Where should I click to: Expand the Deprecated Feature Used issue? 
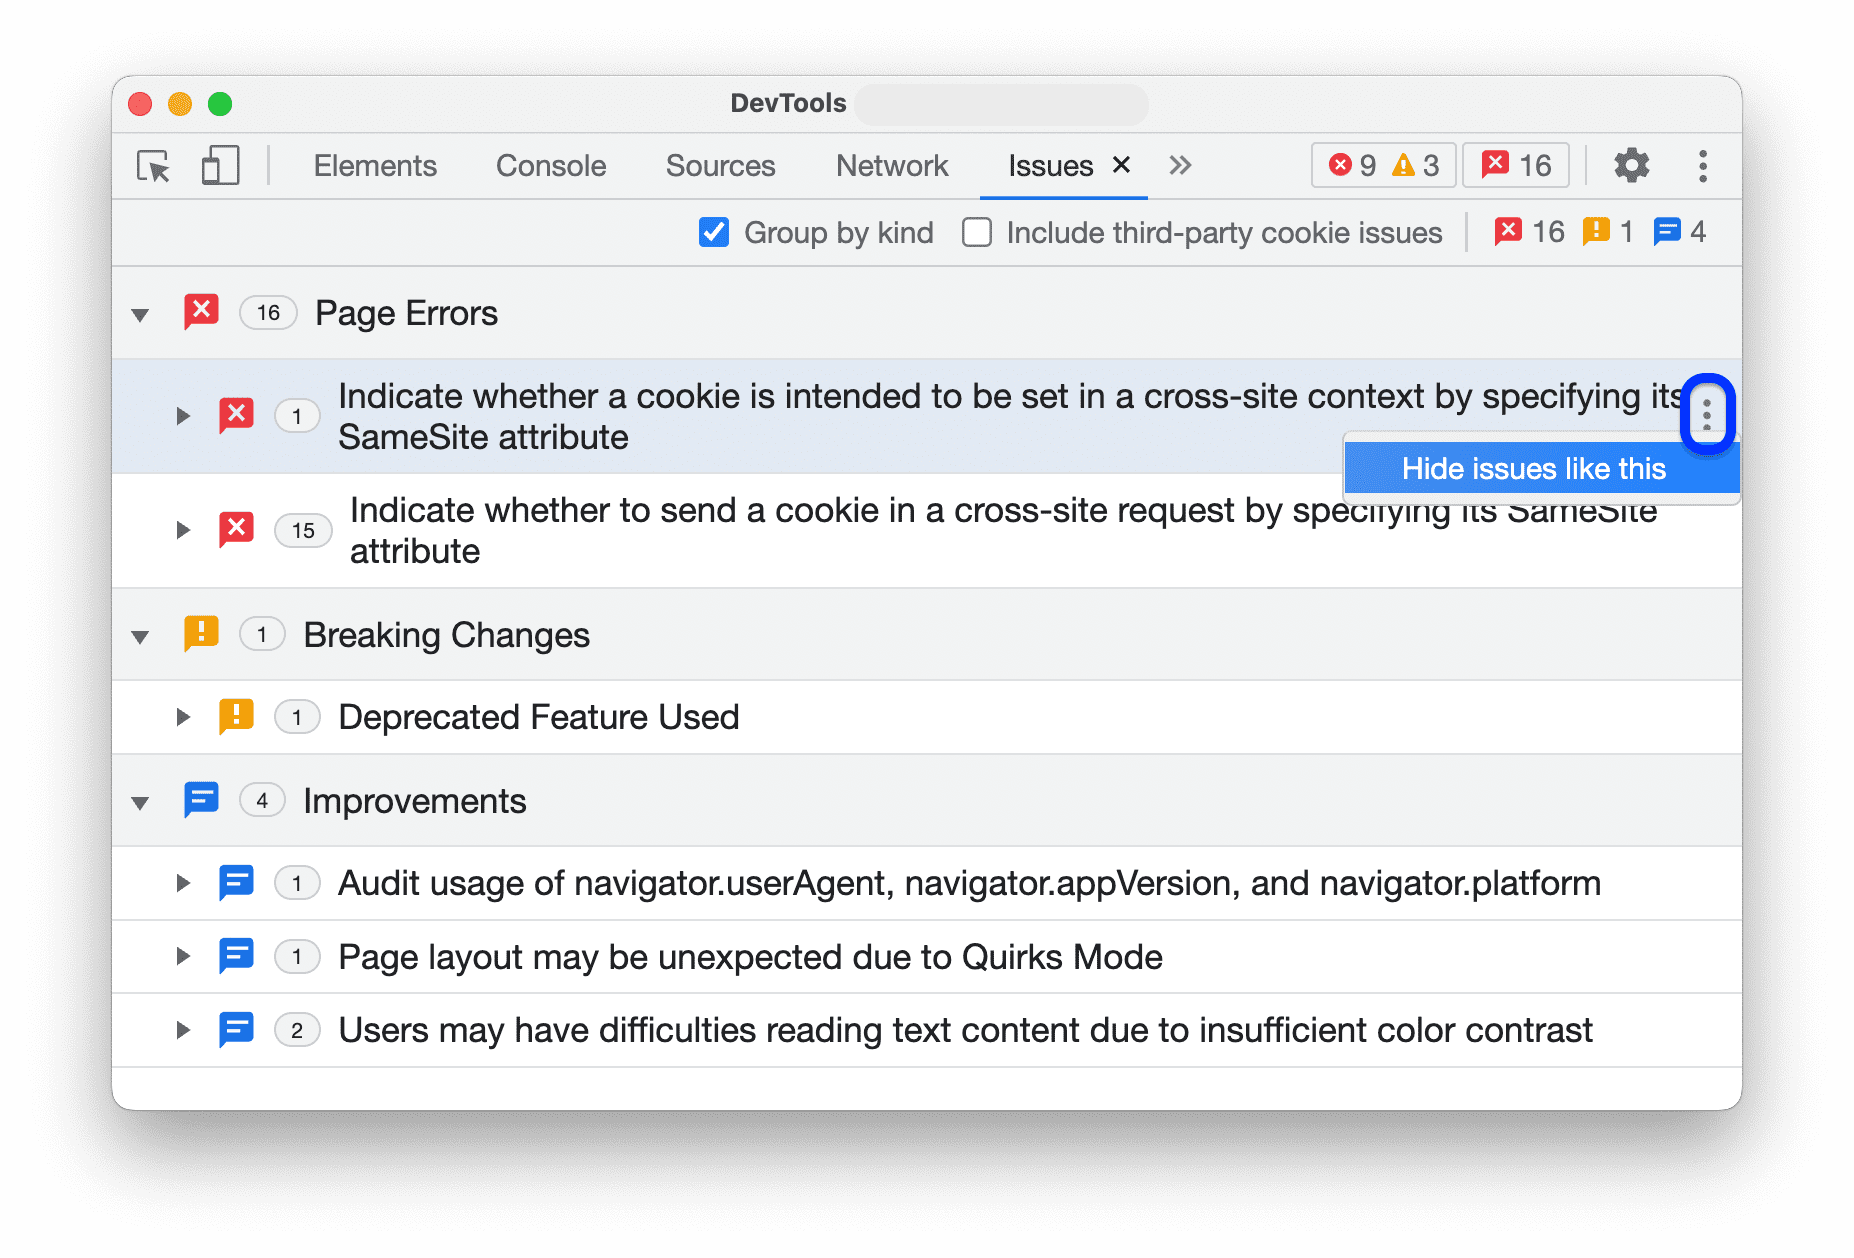click(x=183, y=716)
